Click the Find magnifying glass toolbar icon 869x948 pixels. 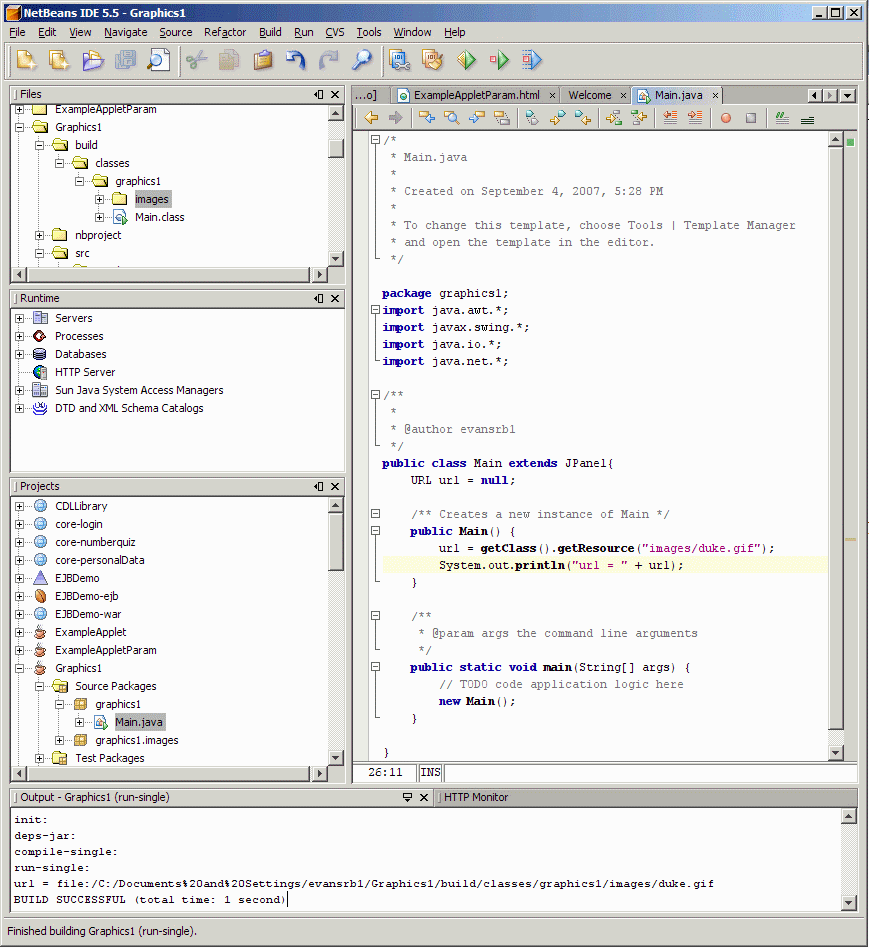click(362, 60)
